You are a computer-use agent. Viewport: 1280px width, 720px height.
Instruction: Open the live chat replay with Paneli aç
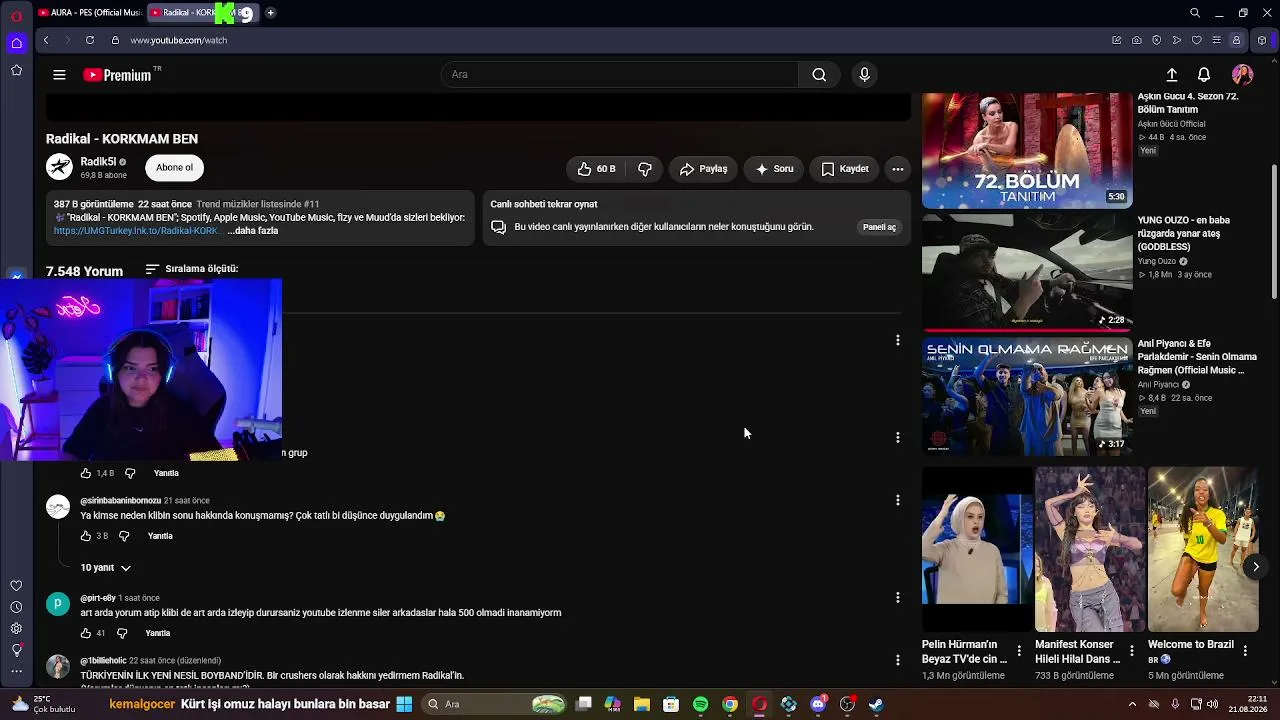pyautogui.click(x=880, y=227)
